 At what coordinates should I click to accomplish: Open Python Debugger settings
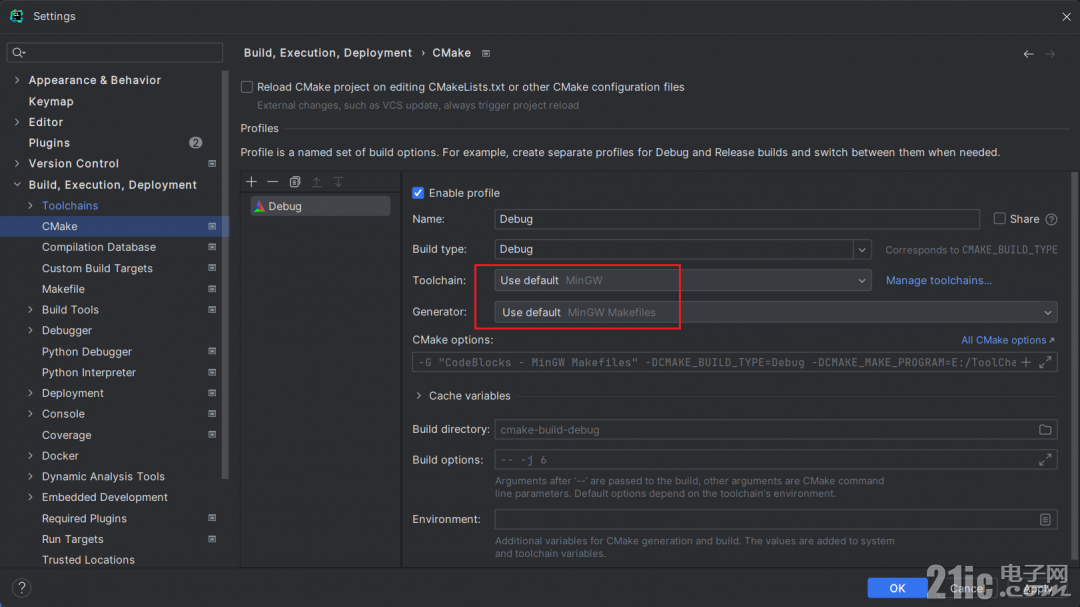click(x=87, y=352)
